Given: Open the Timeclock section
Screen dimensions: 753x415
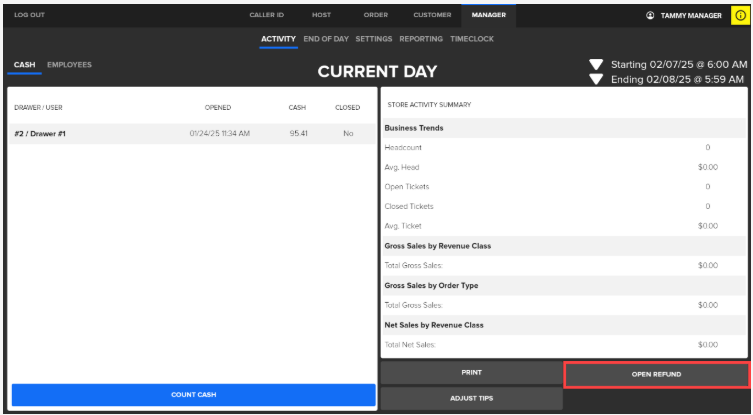Looking at the screenshot, I should pyautogui.click(x=472, y=39).
